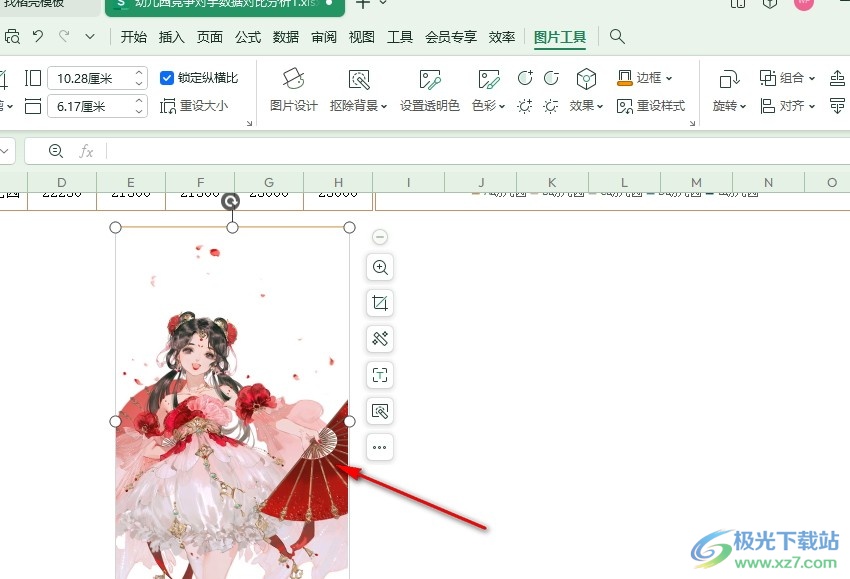Select column D header
This screenshot has height=579, width=850.
tap(62, 183)
